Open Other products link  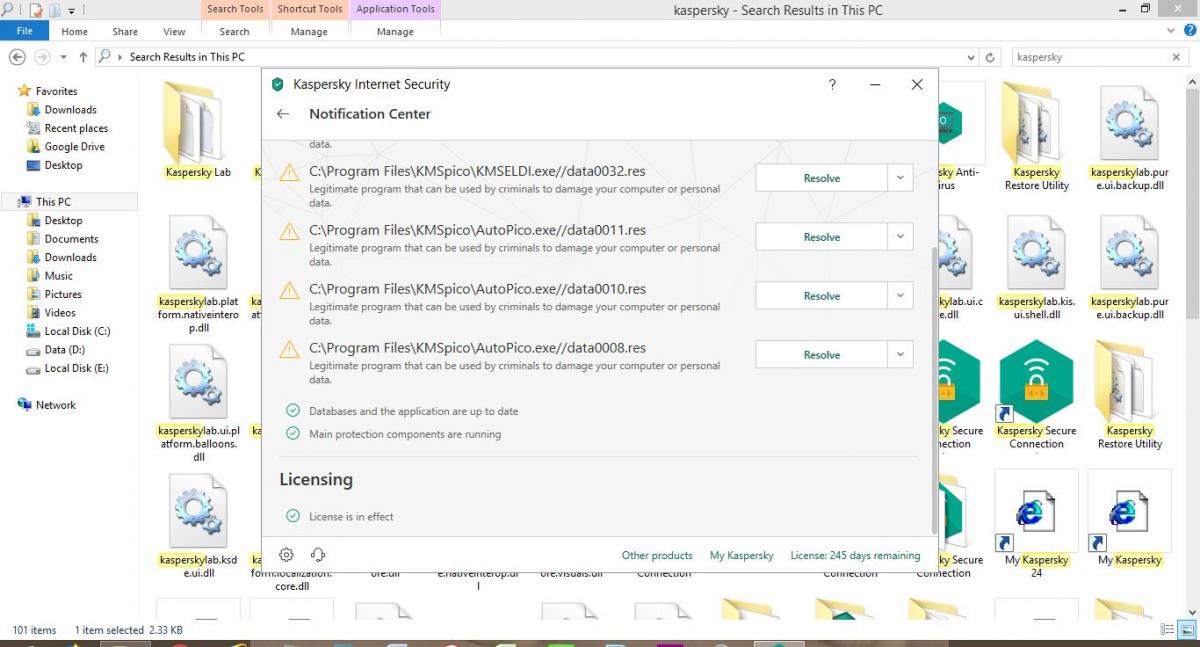(x=657, y=556)
